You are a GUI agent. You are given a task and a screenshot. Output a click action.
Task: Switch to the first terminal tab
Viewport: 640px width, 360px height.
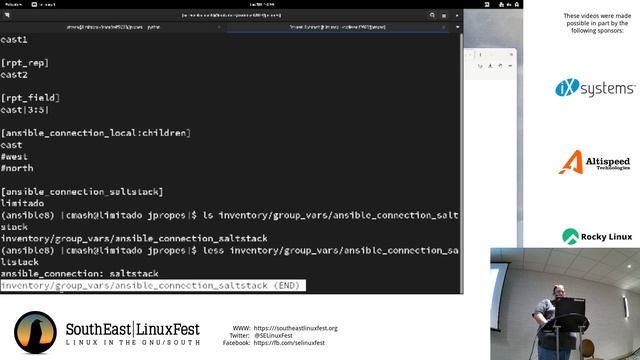113,27
